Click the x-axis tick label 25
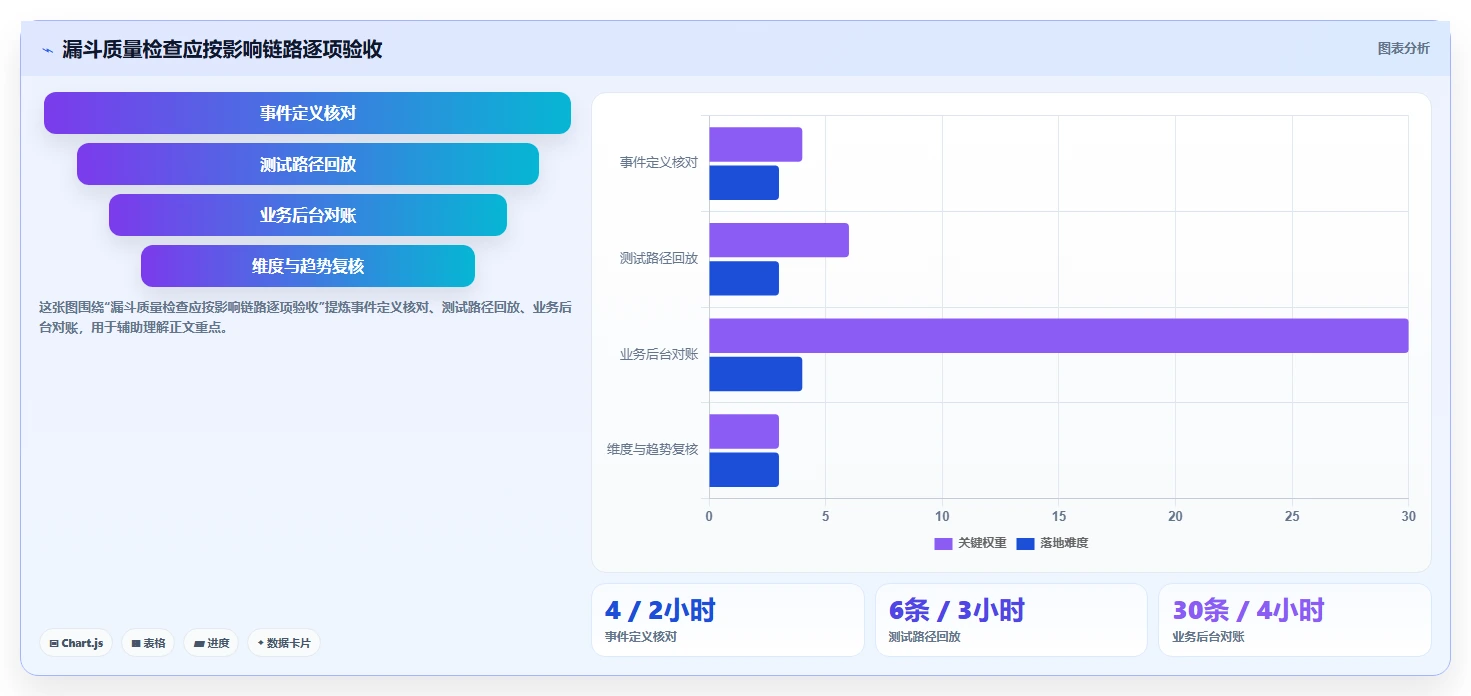 click(1292, 516)
